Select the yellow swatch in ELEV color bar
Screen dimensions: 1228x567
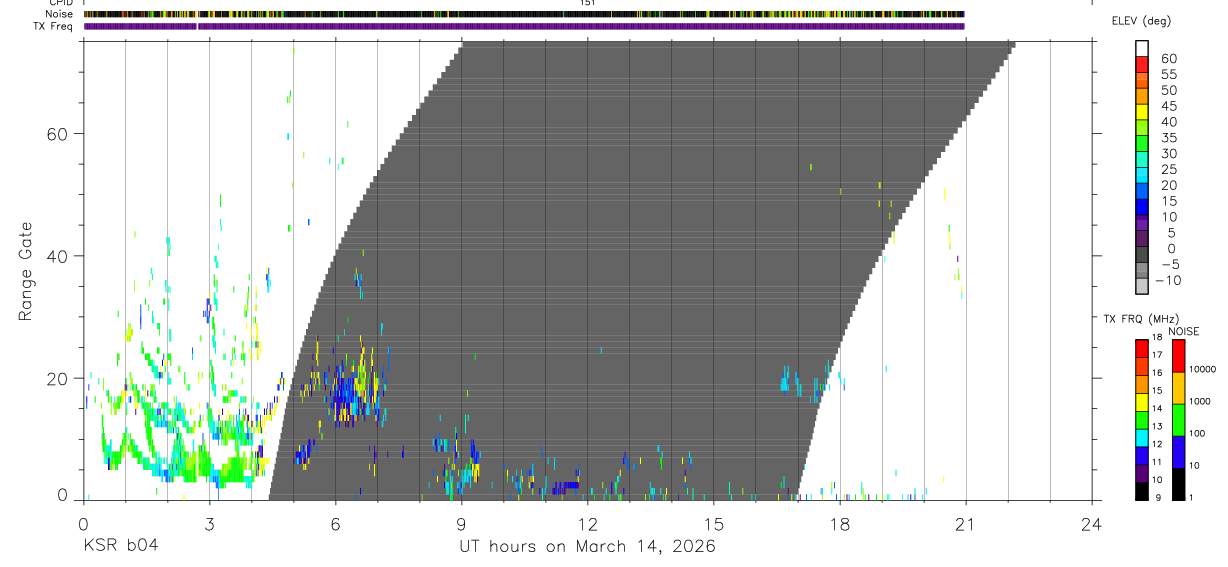(x=1142, y=112)
